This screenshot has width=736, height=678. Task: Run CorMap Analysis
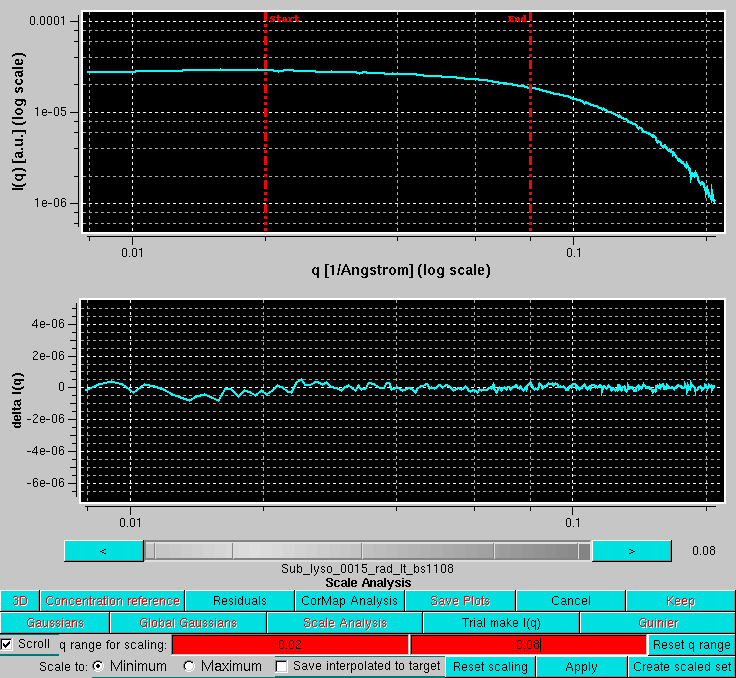350,601
